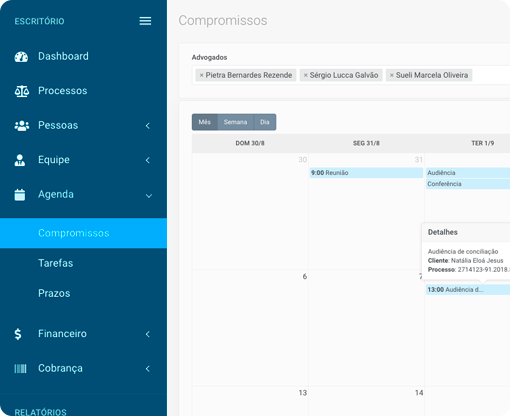The width and height of the screenshot is (510, 416).
Task: Select day 14 in calendar
Action: pyautogui.click(x=419, y=393)
